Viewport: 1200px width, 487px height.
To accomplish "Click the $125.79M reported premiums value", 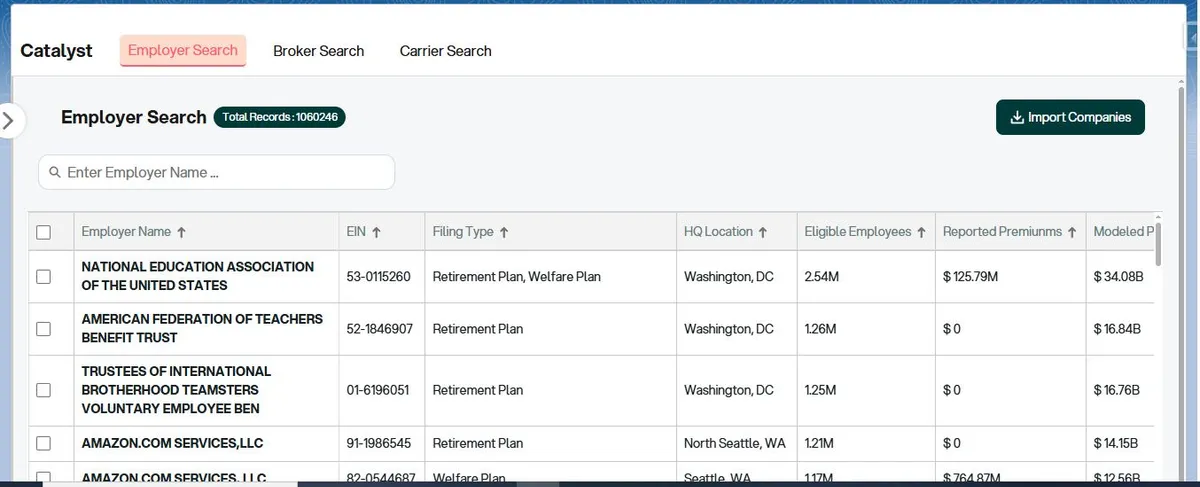I will 970,277.
